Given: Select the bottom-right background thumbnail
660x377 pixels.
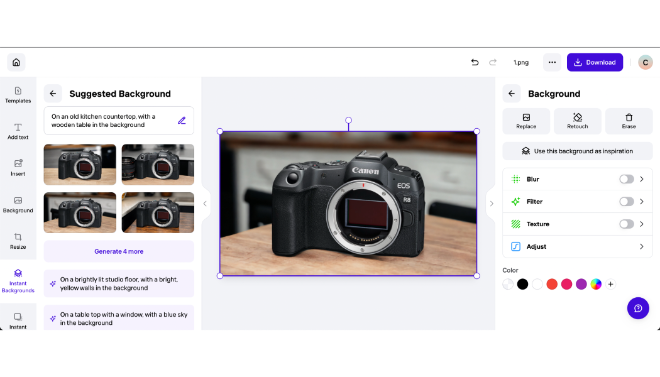Looking at the screenshot, I should (158, 212).
